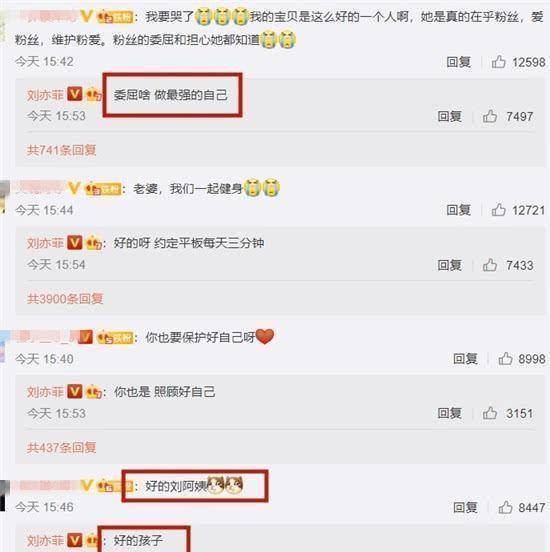Like the 15:44 comment with 12721 likes
This screenshot has width=550, height=552.
499,210
